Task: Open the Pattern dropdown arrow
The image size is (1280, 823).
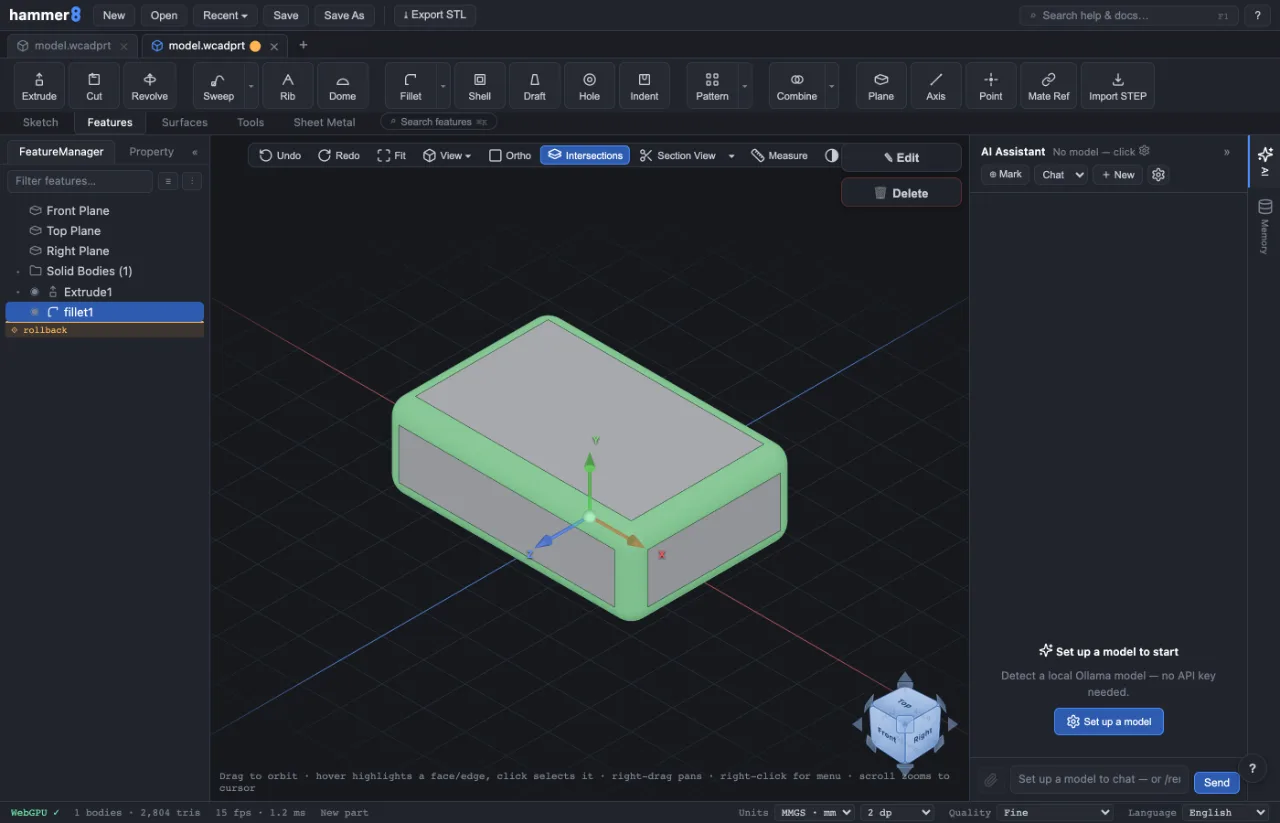Action: pyautogui.click(x=745, y=86)
